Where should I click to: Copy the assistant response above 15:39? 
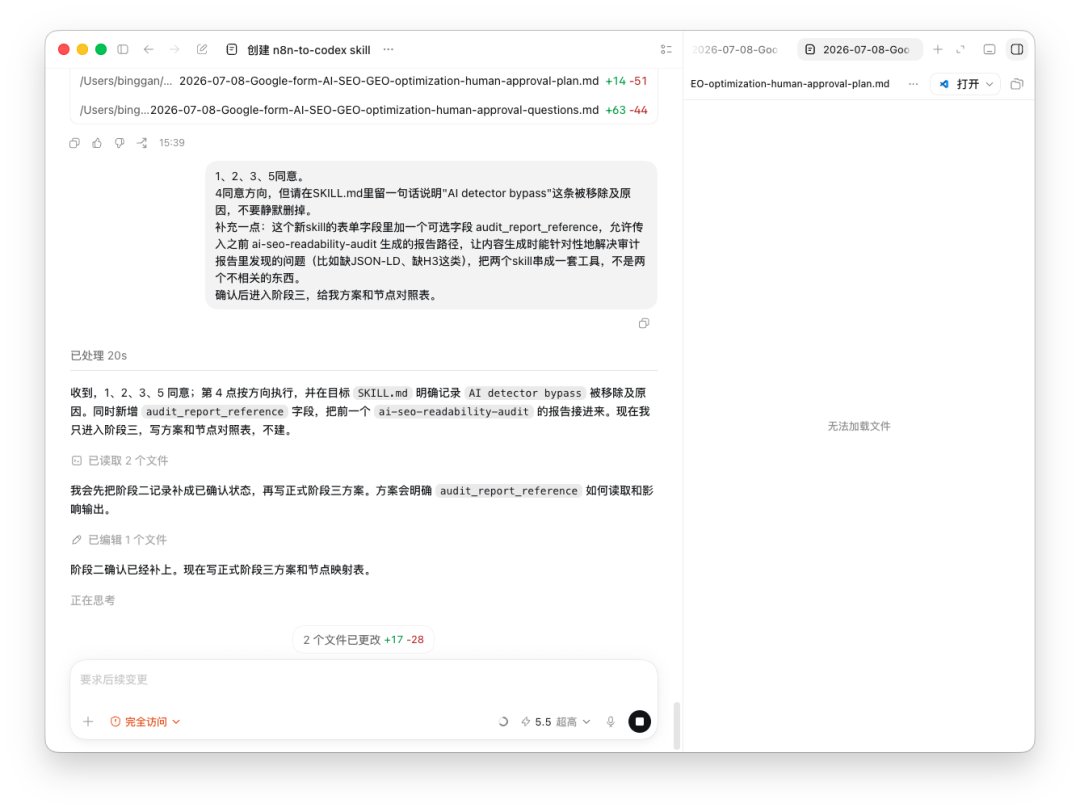[74, 143]
